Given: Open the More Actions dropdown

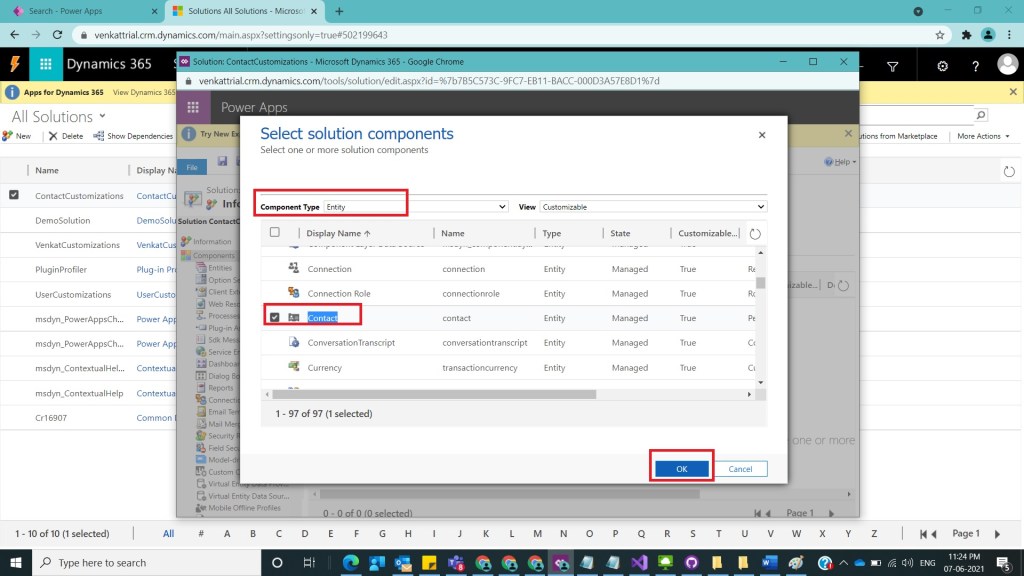Looking at the screenshot, I should (x=983, y=136).
